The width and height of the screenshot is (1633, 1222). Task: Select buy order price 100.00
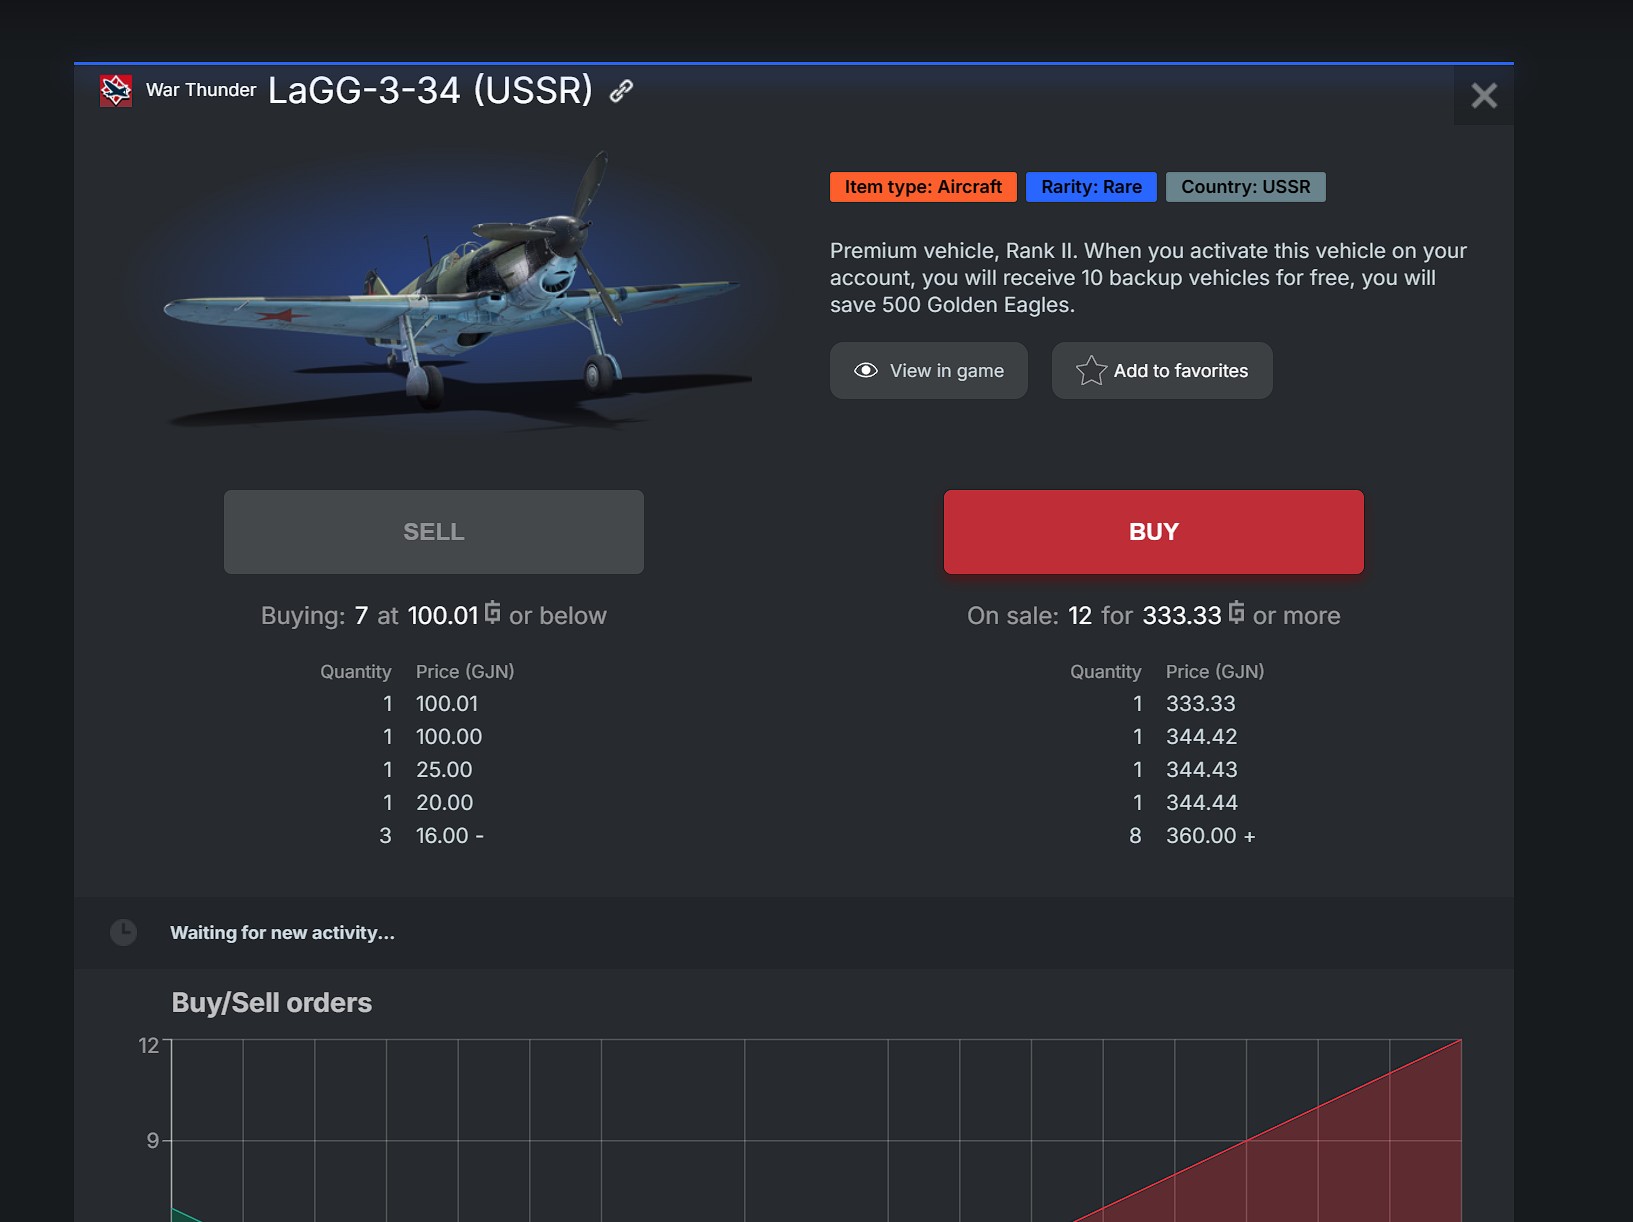click(x=449, y=737)
